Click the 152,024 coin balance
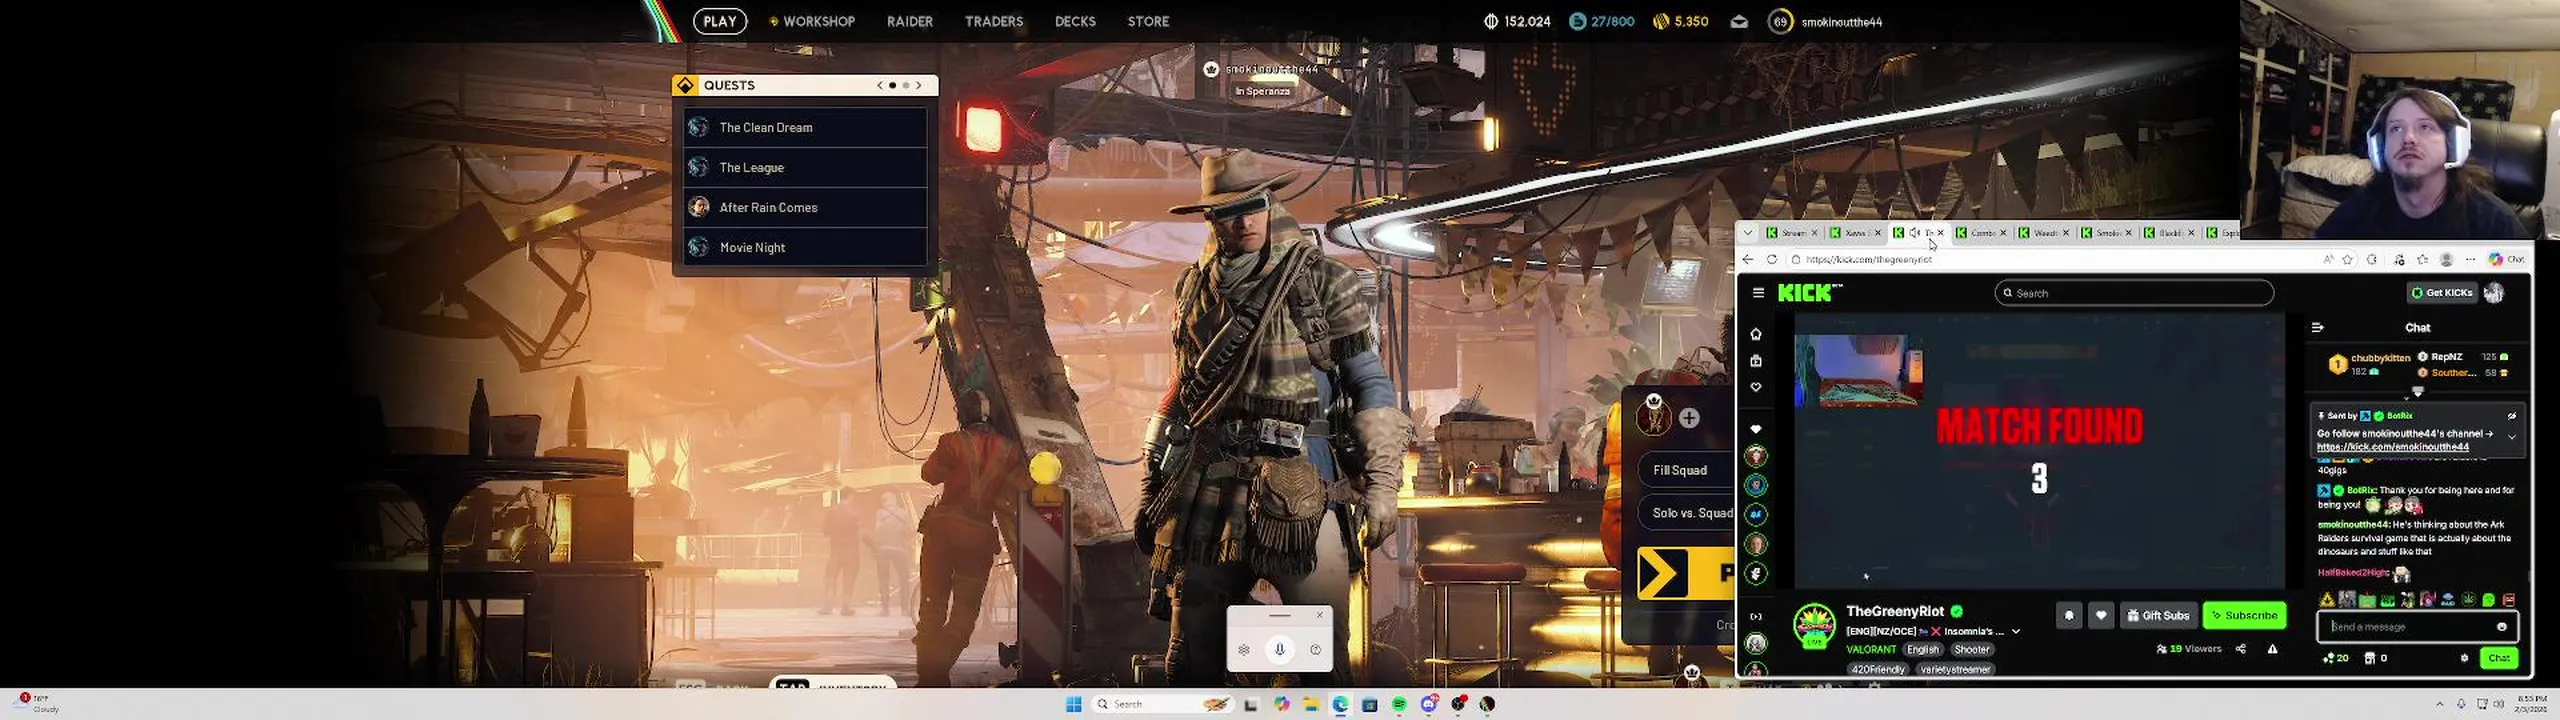Viewport: 2560px width, 720px height. (x=1517, y=21)
